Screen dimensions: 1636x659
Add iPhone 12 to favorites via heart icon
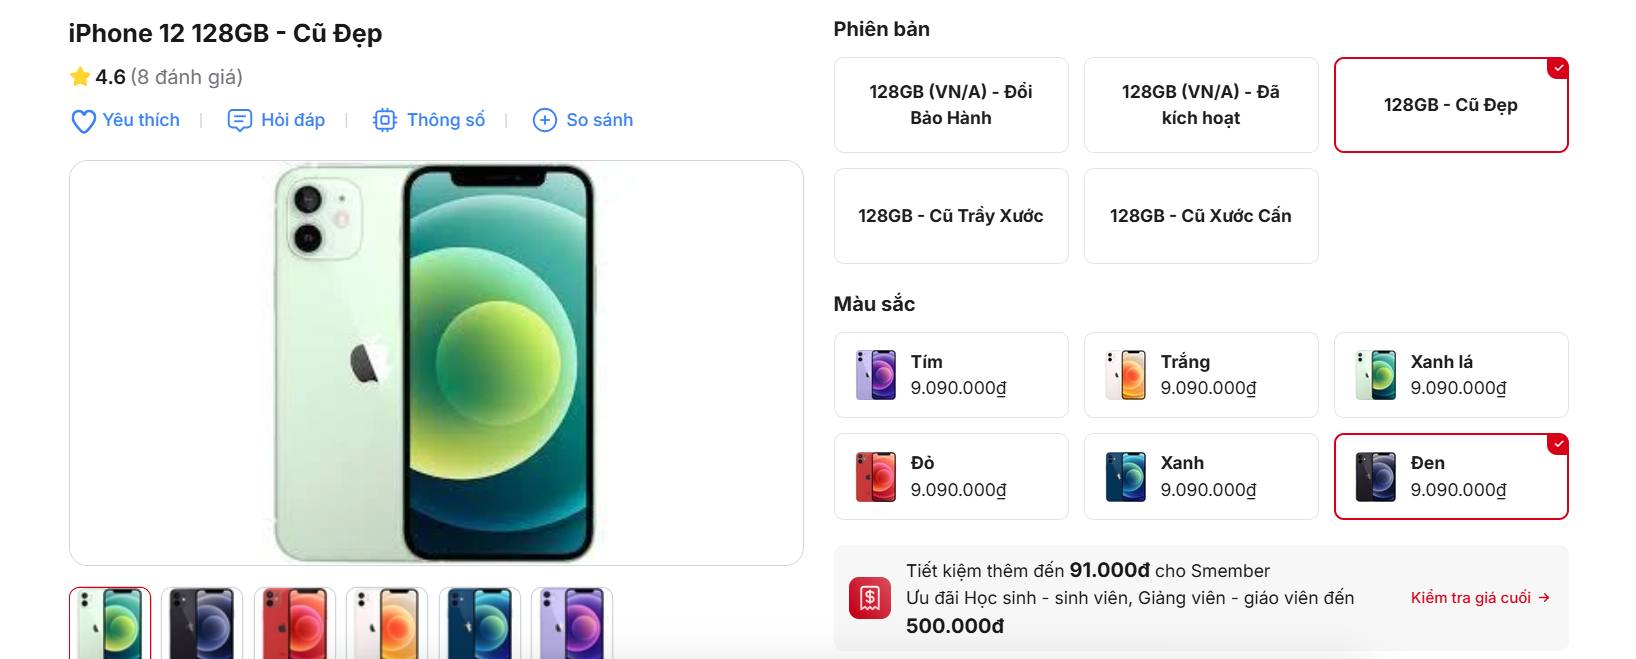tap(82, 120)
